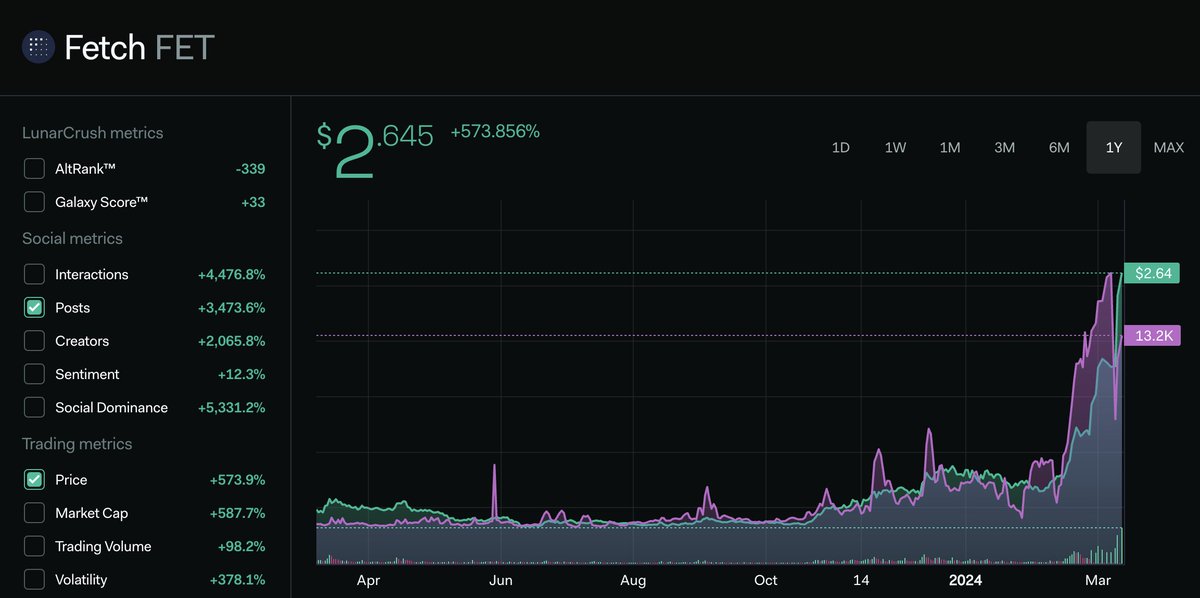Click the Fetch FET title
This screenshot has width=1200, height=598.
click(x=139, y=47)
